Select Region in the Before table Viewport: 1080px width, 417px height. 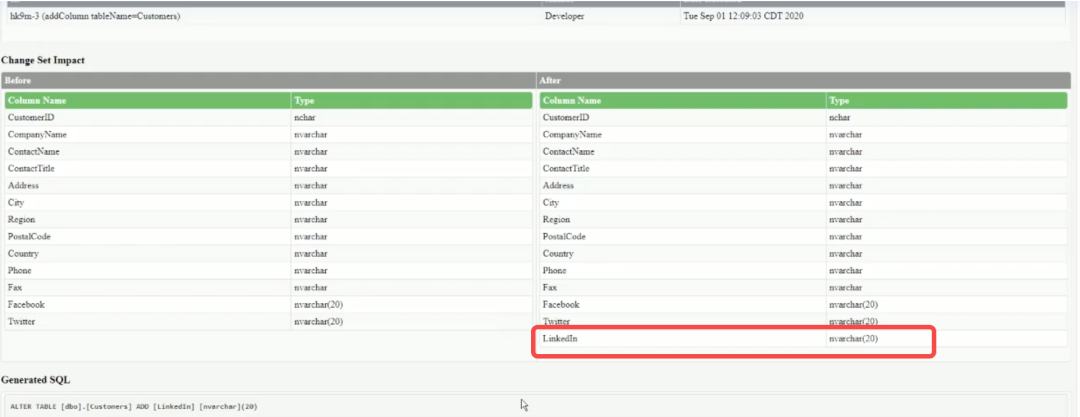coord(21,219)
